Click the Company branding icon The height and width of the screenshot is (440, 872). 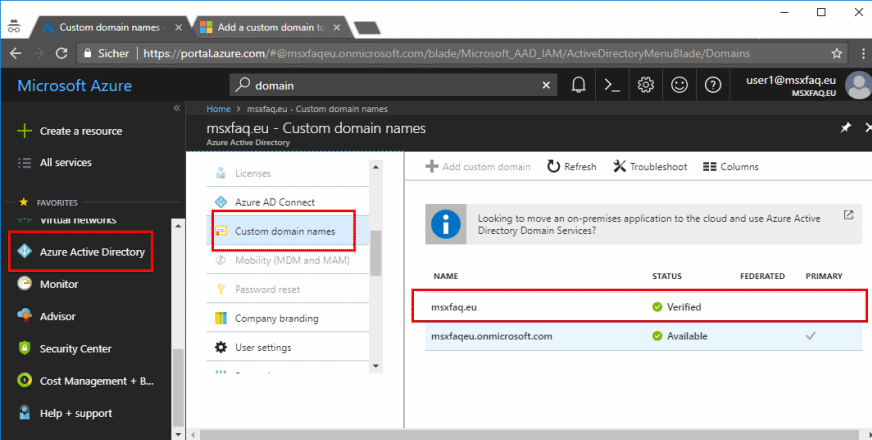(221, 318)
